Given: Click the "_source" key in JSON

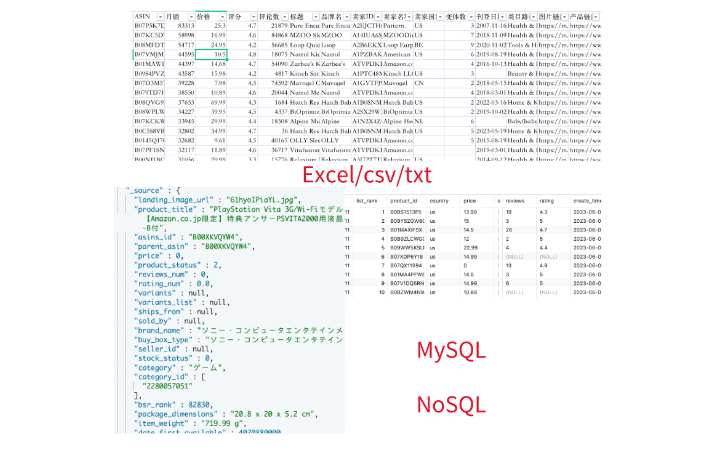Looking at the screenshot, I should point(145,191).
